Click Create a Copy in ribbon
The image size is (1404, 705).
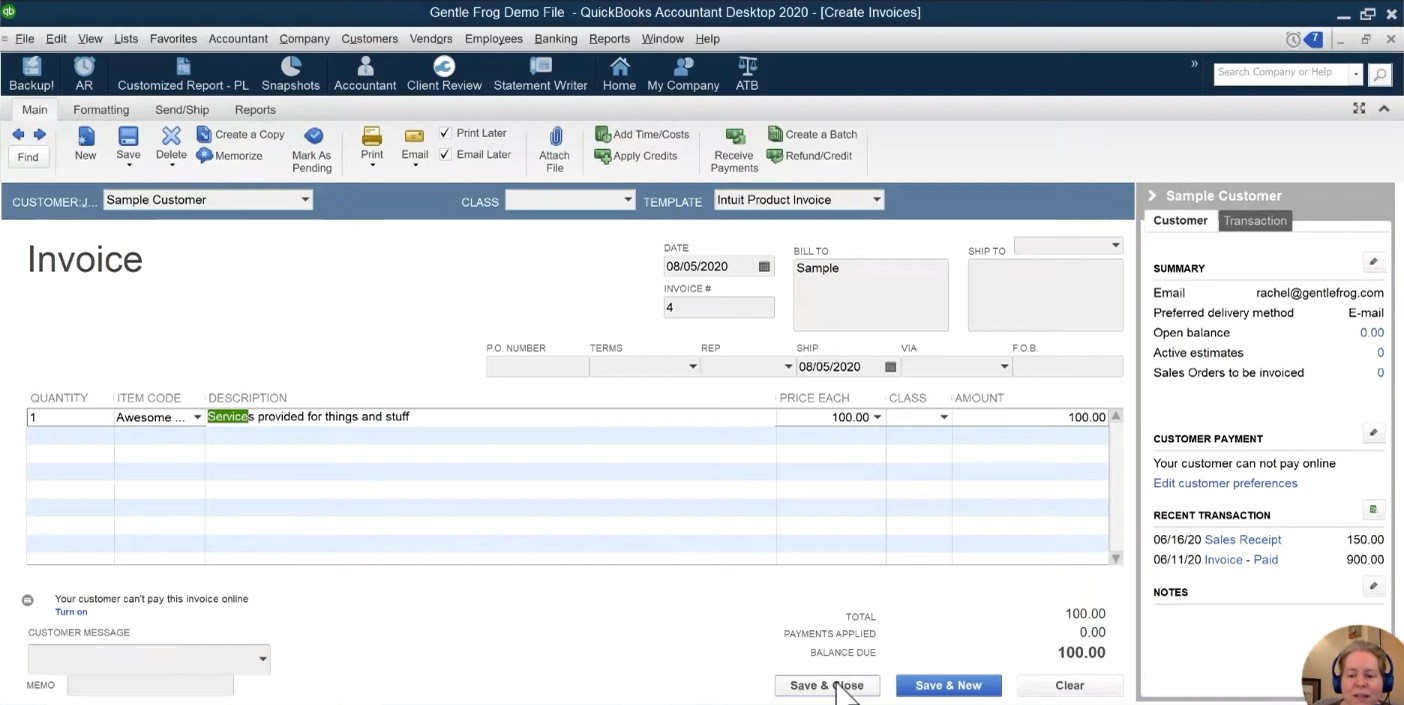click(241, 134)
